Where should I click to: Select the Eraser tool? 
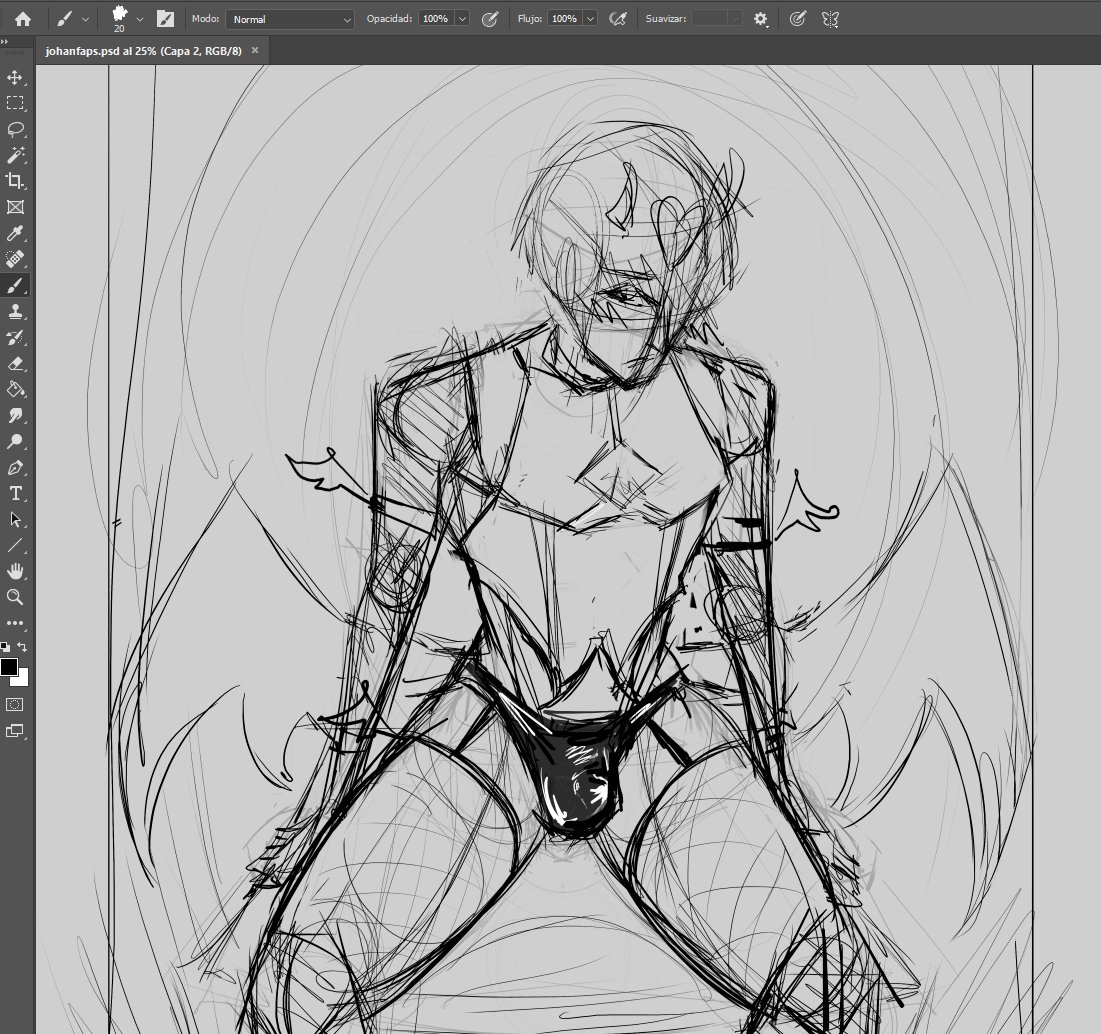click(x=15, y=364)
